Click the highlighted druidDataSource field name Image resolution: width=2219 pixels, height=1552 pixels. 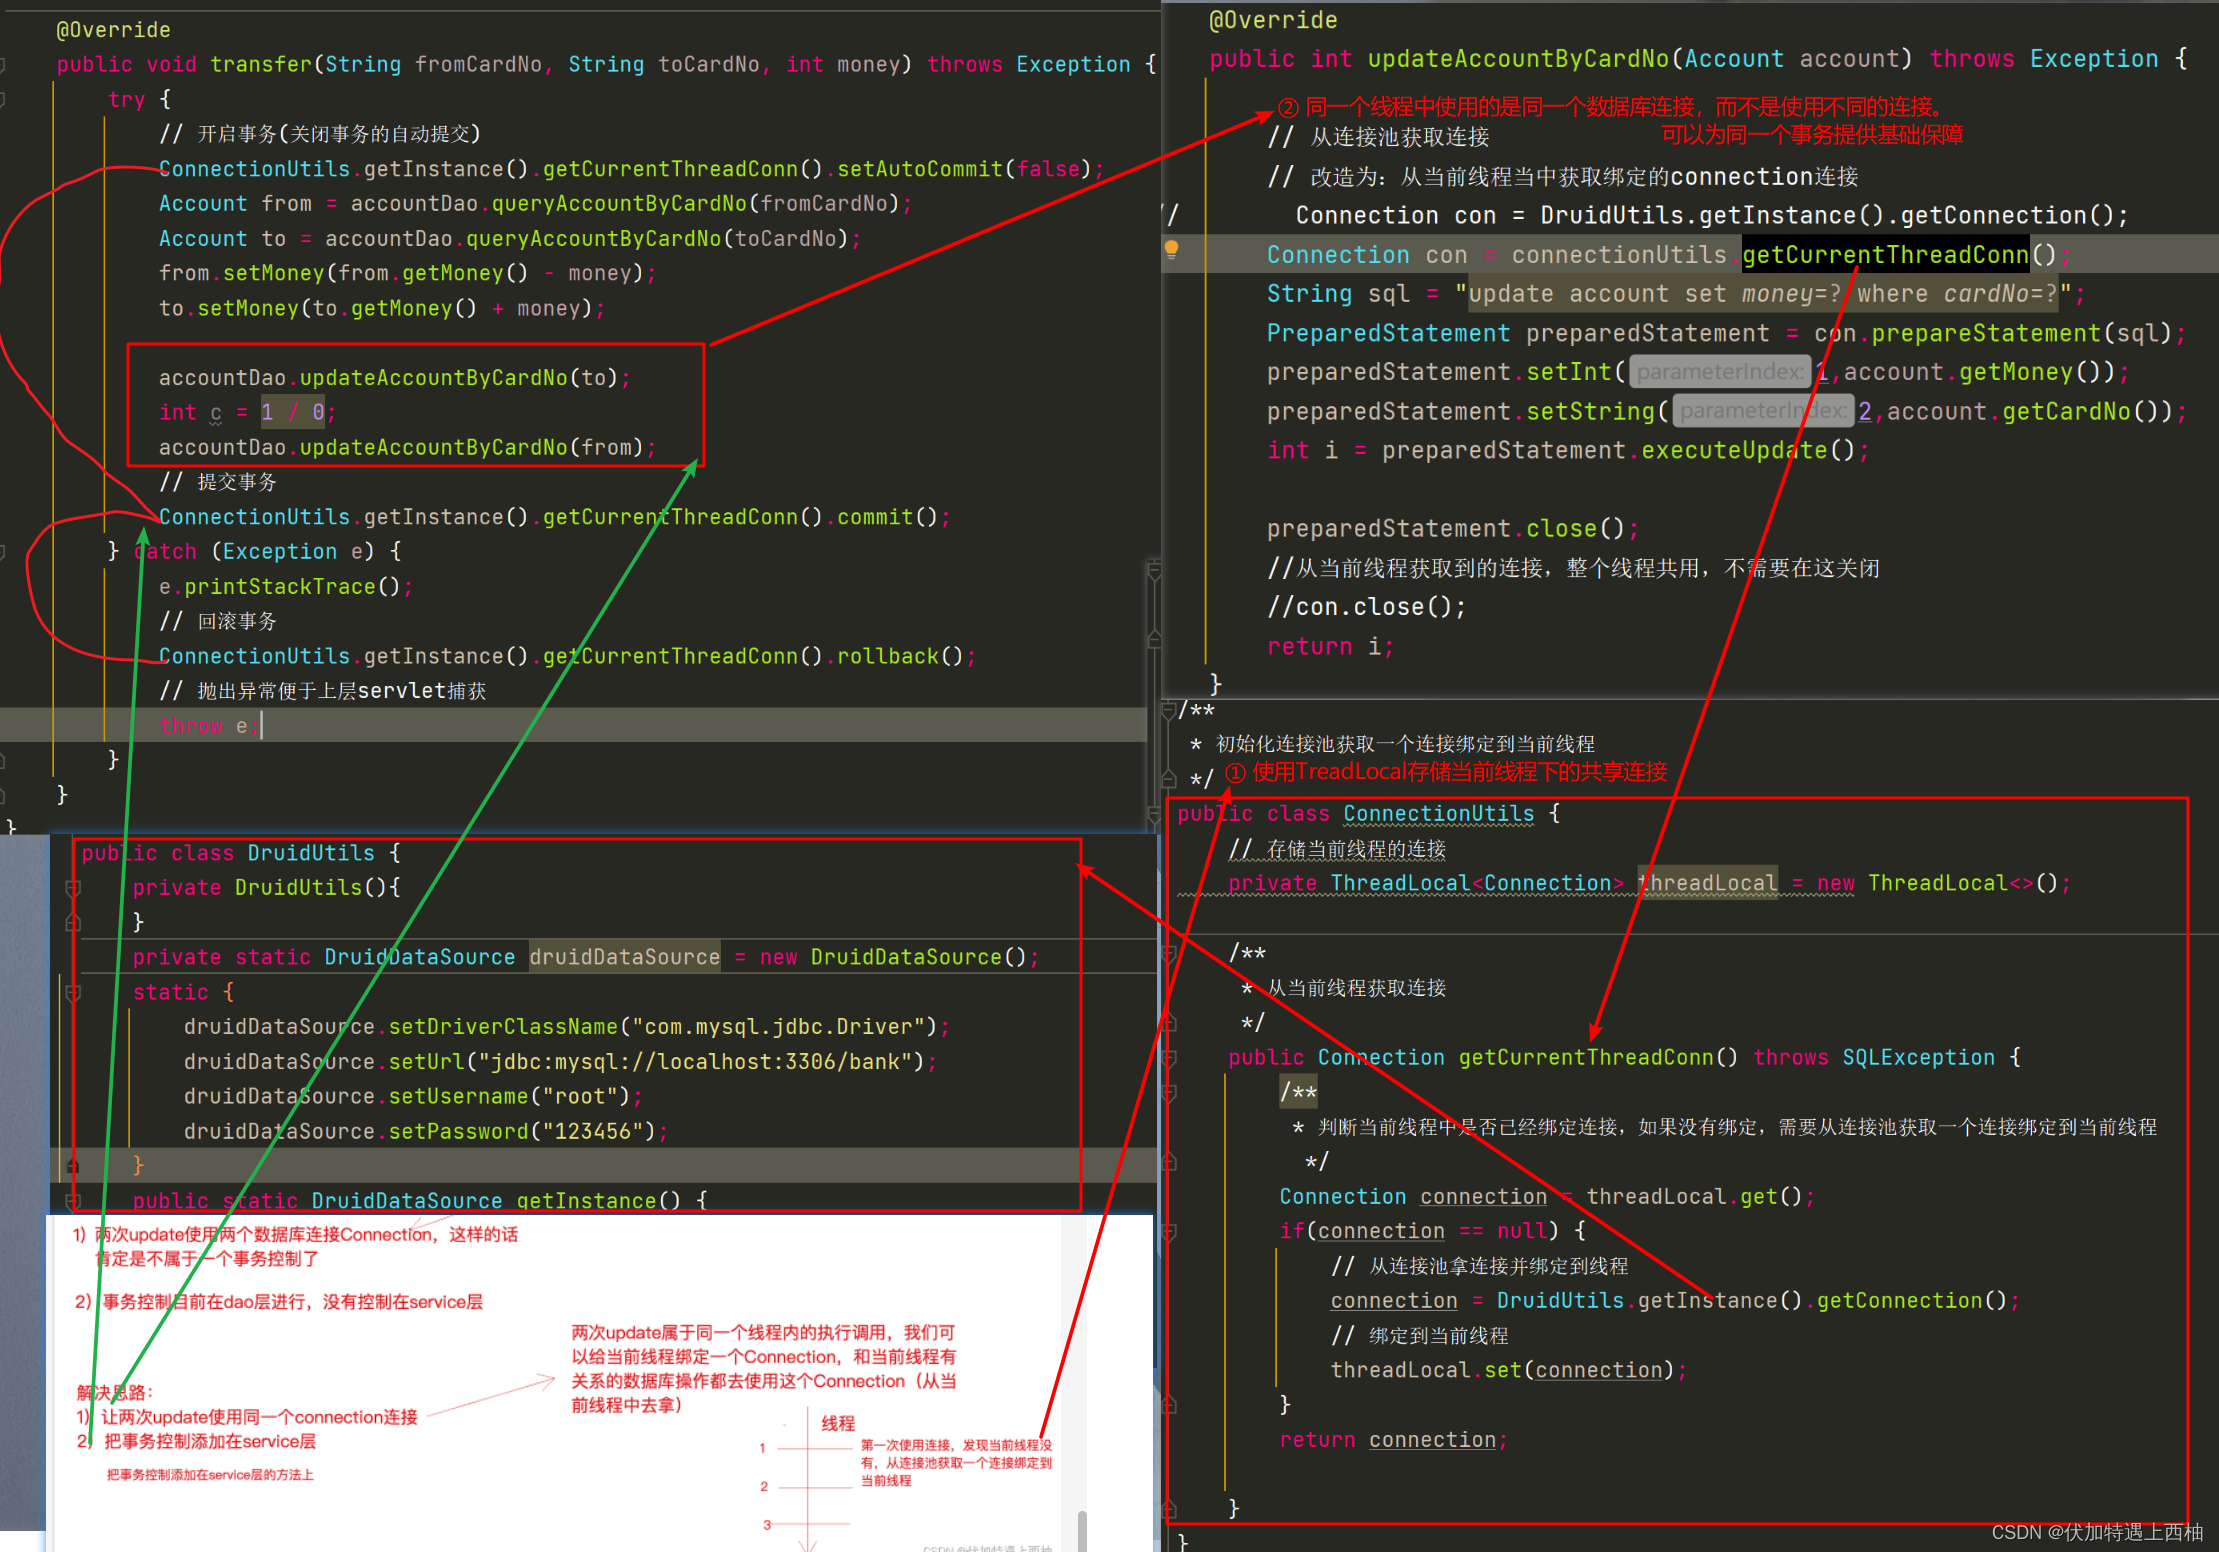[625, 957]
